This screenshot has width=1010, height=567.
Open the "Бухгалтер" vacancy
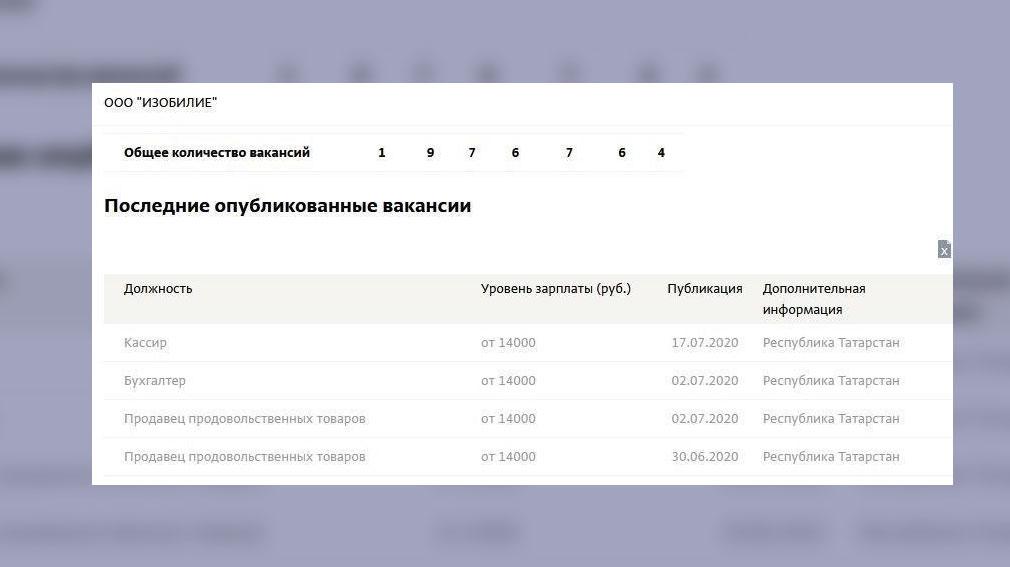click(155, 381)
